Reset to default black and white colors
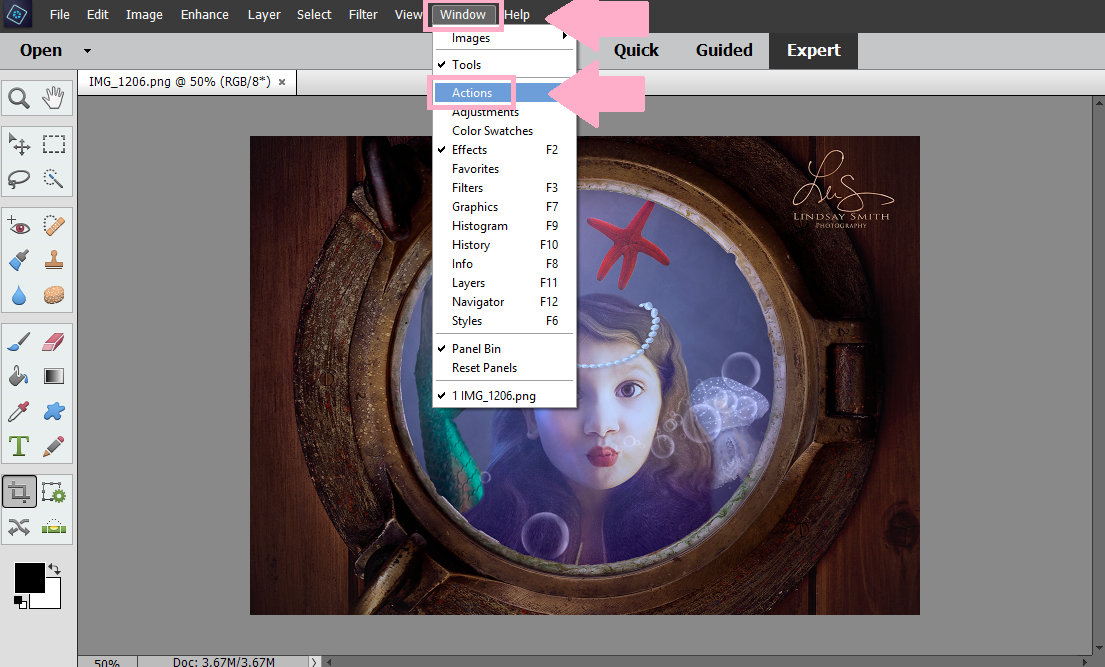The image size is (1105, 667). click(x=20, y=601)
